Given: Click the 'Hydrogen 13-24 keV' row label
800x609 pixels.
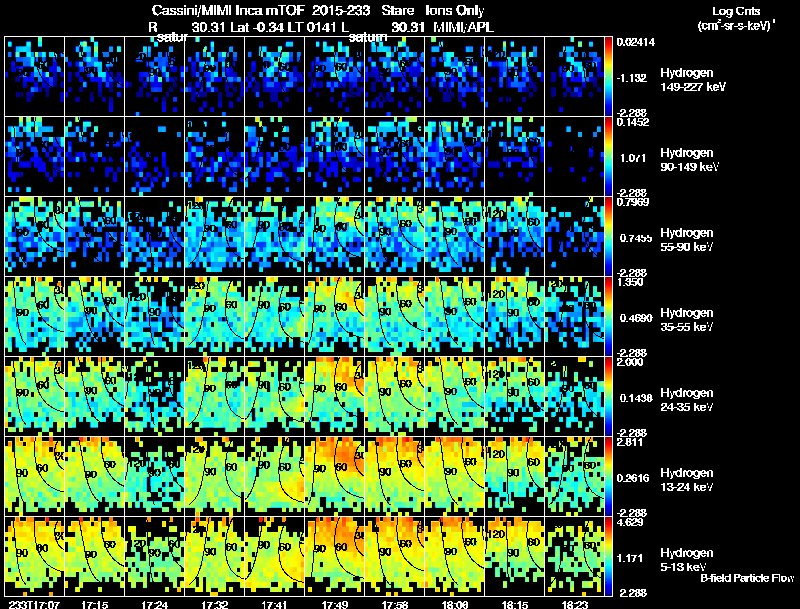Looking at the screenshot, I should click(x=687, y=479).
